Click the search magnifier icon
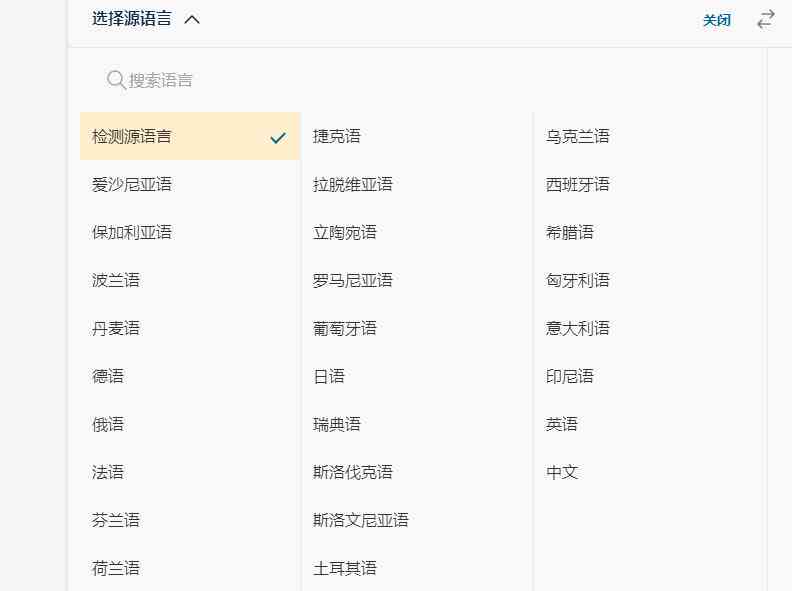Viewport: 792px width, 591px height. click(116, 80)
